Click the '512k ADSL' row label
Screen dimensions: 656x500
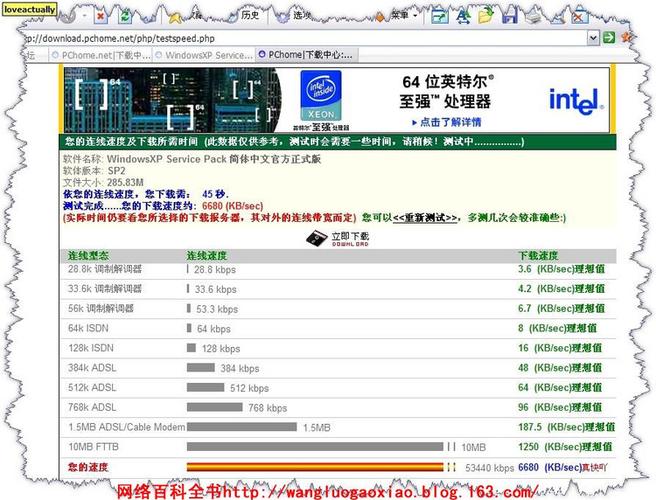92,387
